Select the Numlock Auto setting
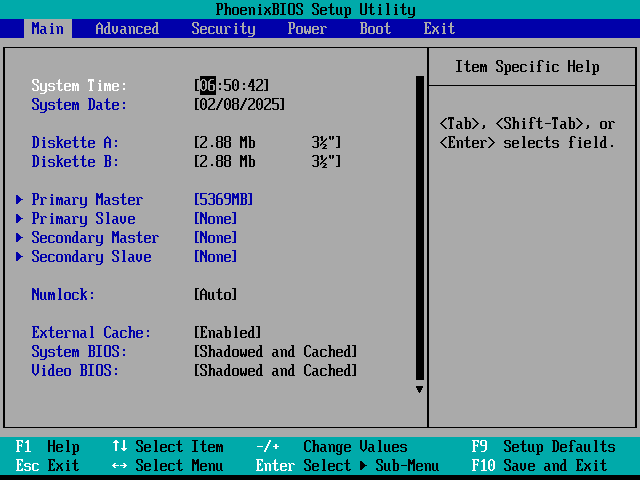 pos(215,295)
